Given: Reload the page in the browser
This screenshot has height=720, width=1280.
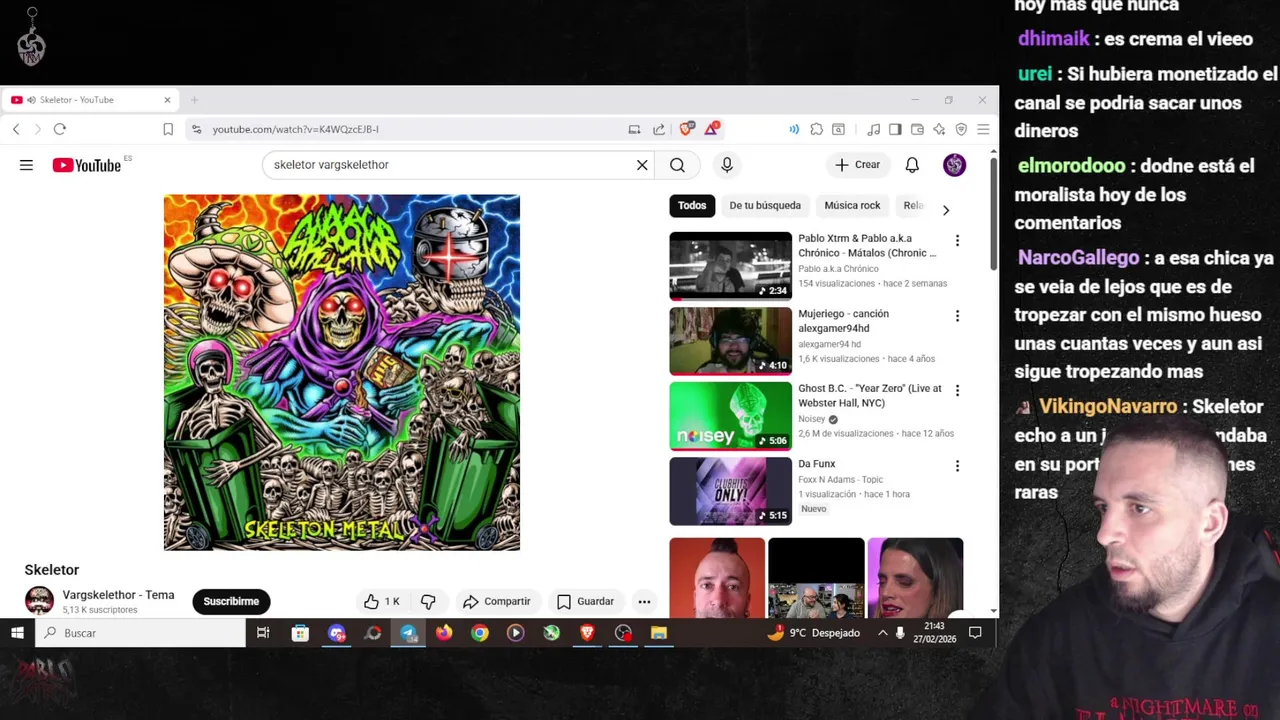Looking at the screenshot, I should pos(60,129).
